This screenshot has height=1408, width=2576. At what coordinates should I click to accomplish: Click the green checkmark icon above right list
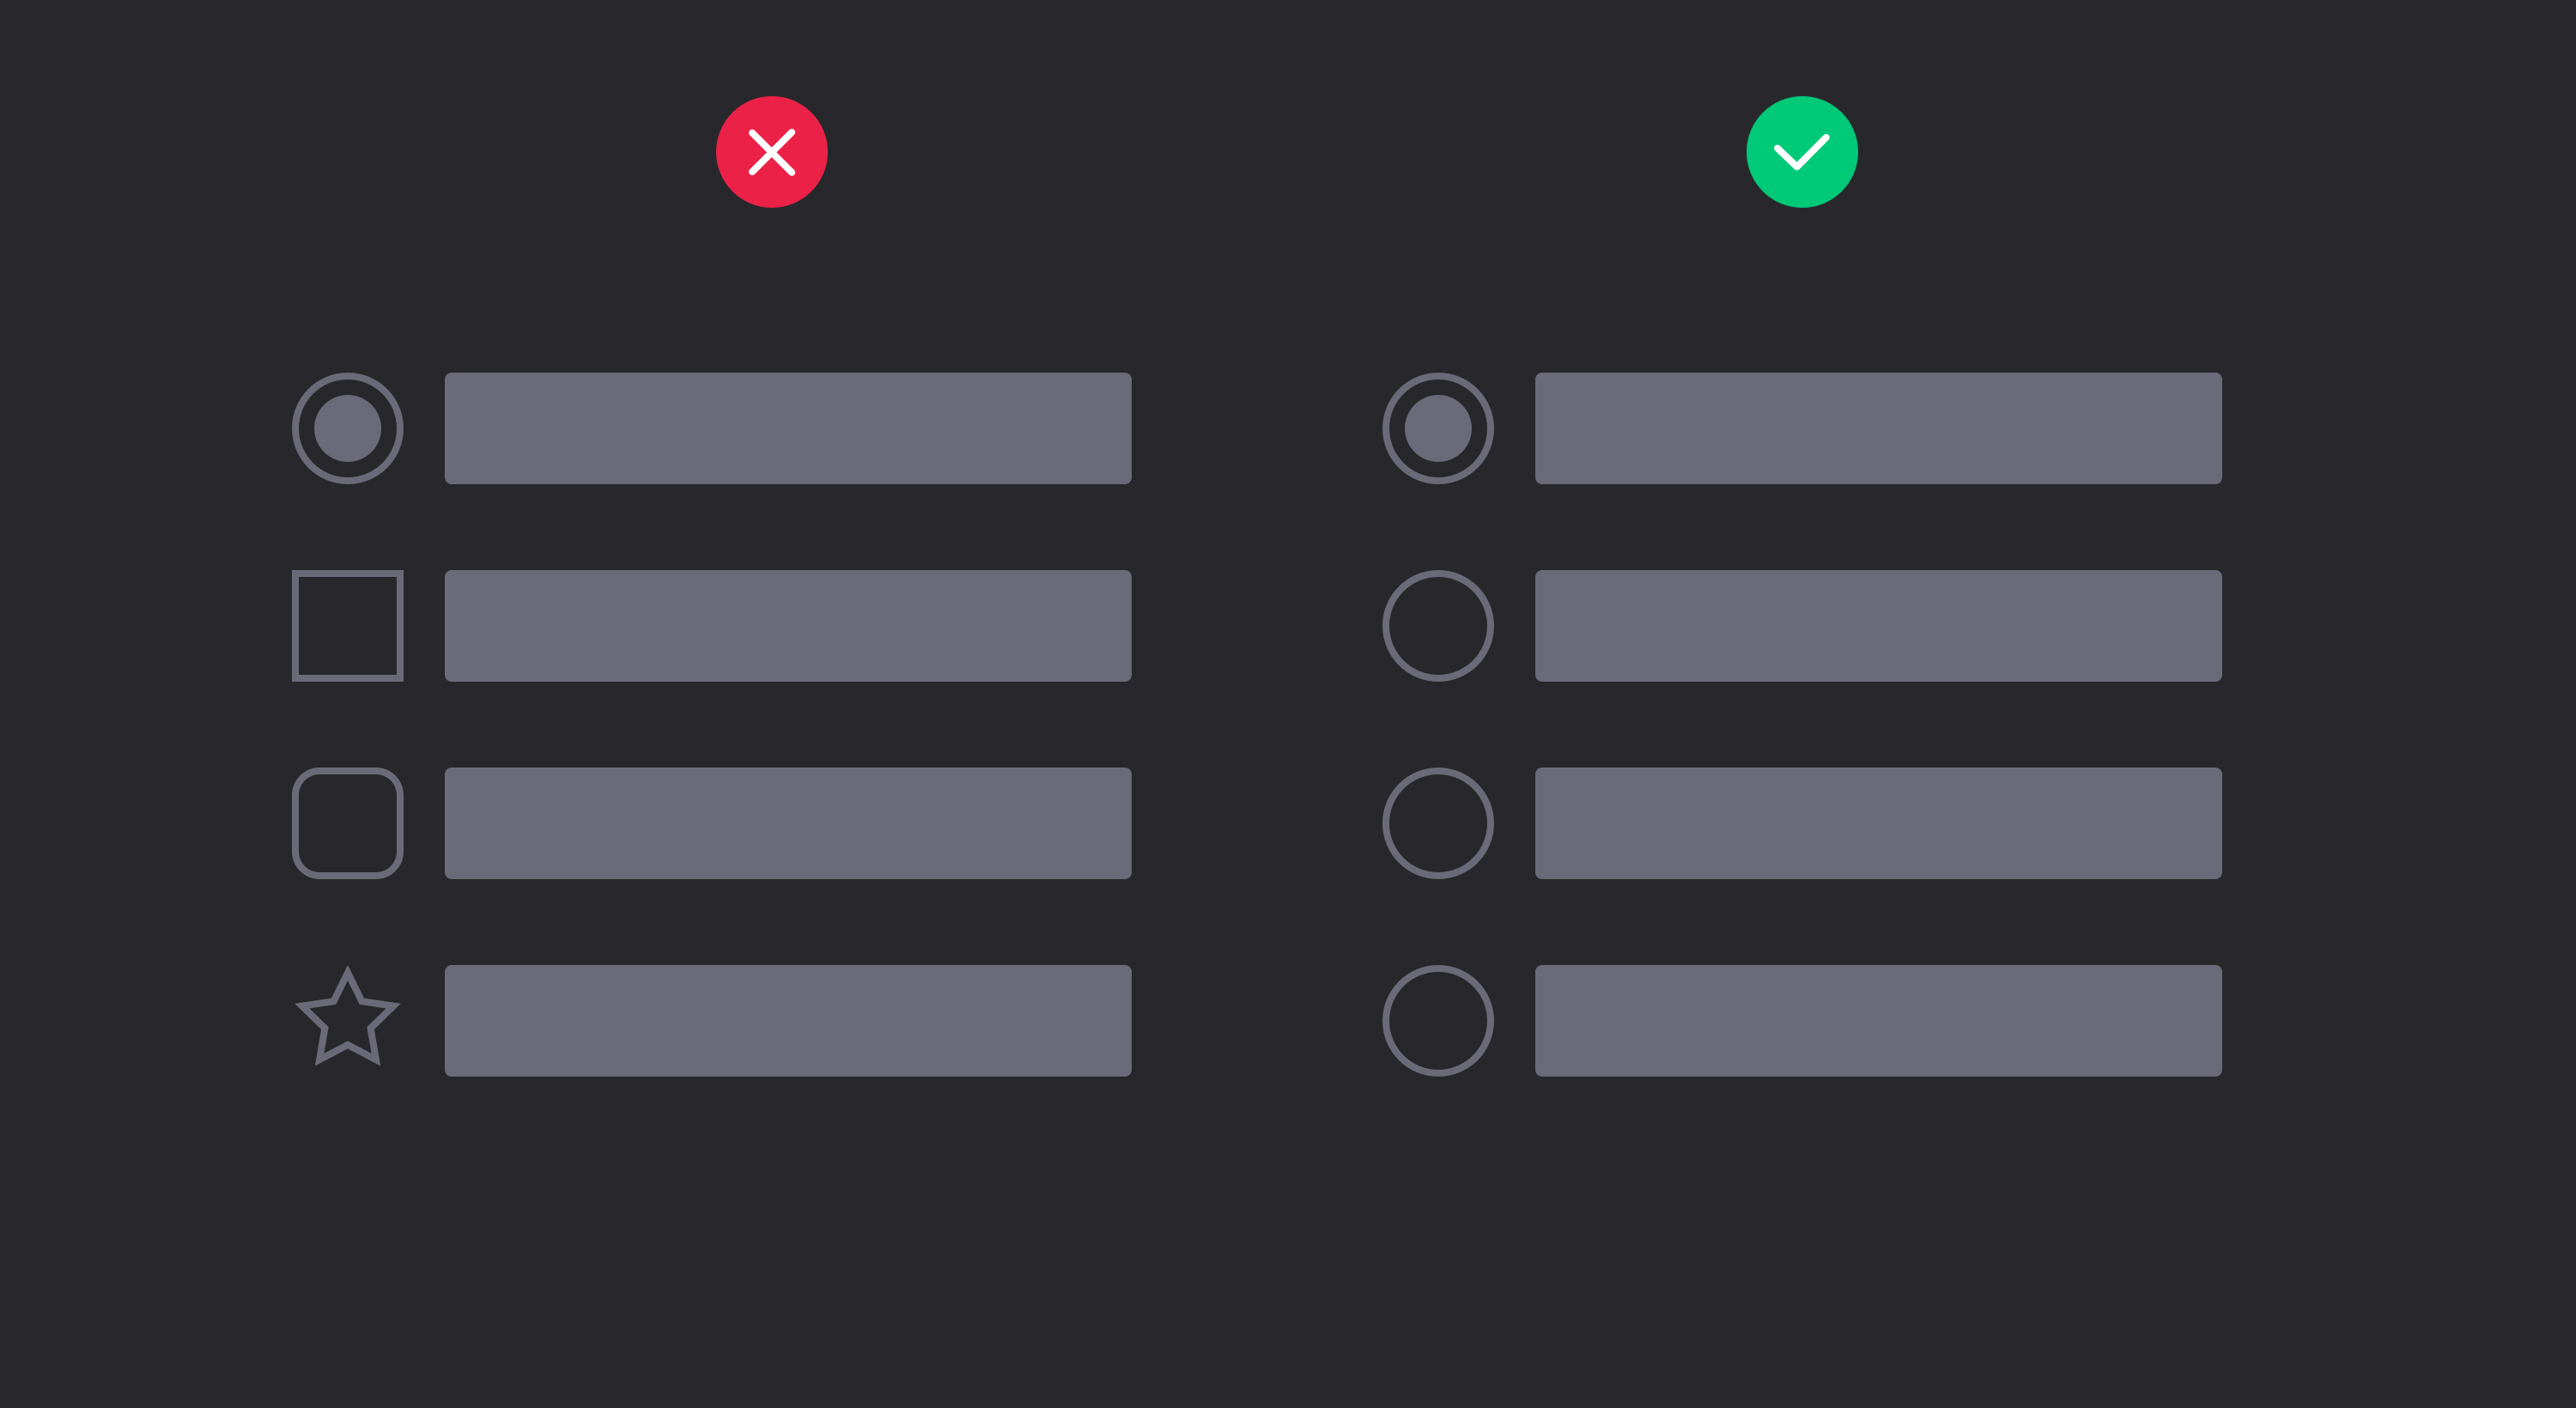click(x=1801, y=152)
